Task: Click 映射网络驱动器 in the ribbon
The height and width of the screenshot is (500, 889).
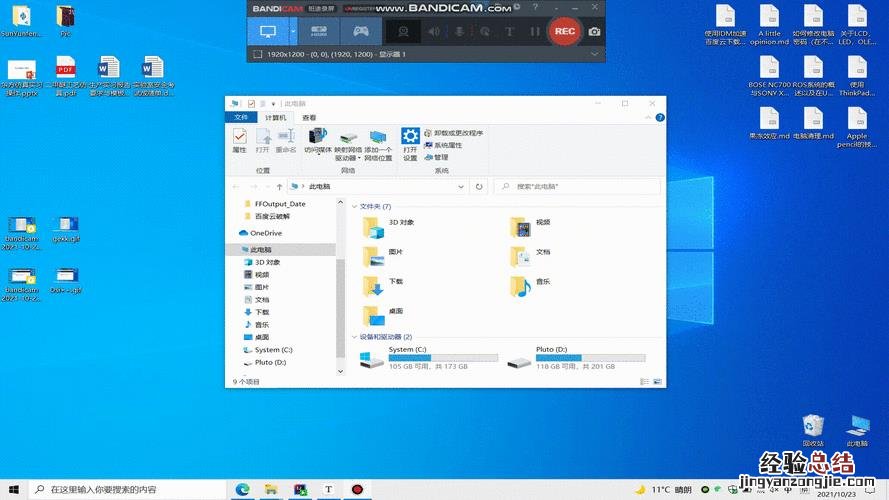Action: tap(348, 145)
